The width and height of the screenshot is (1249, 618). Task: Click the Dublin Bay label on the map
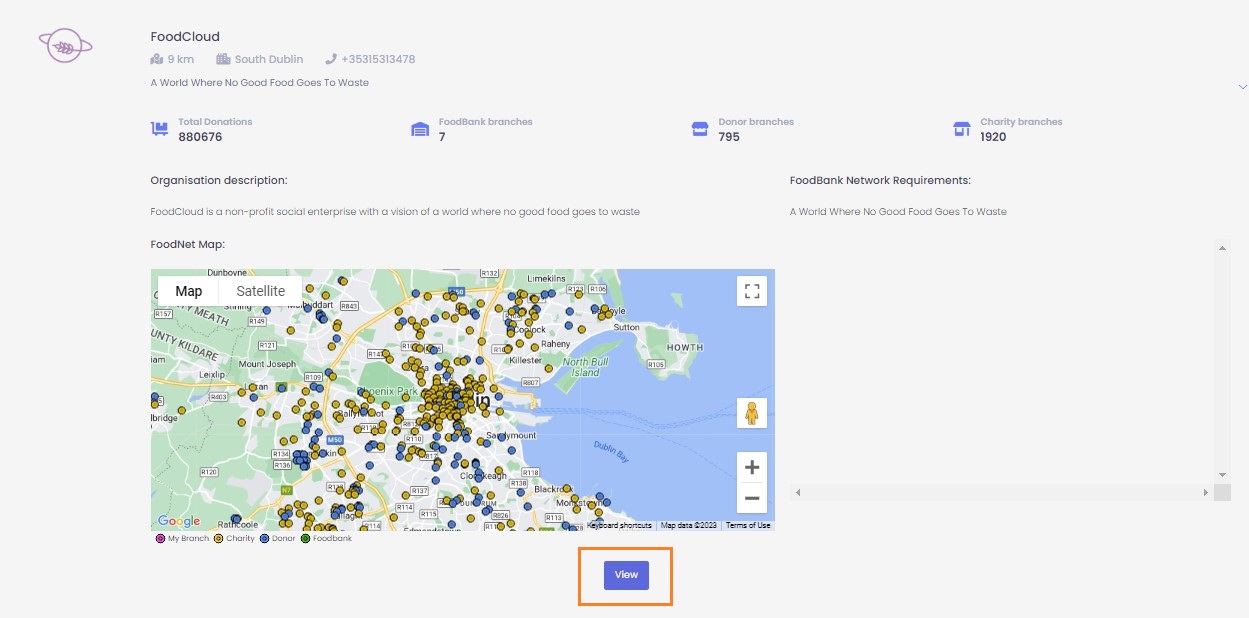coord(610,451)
